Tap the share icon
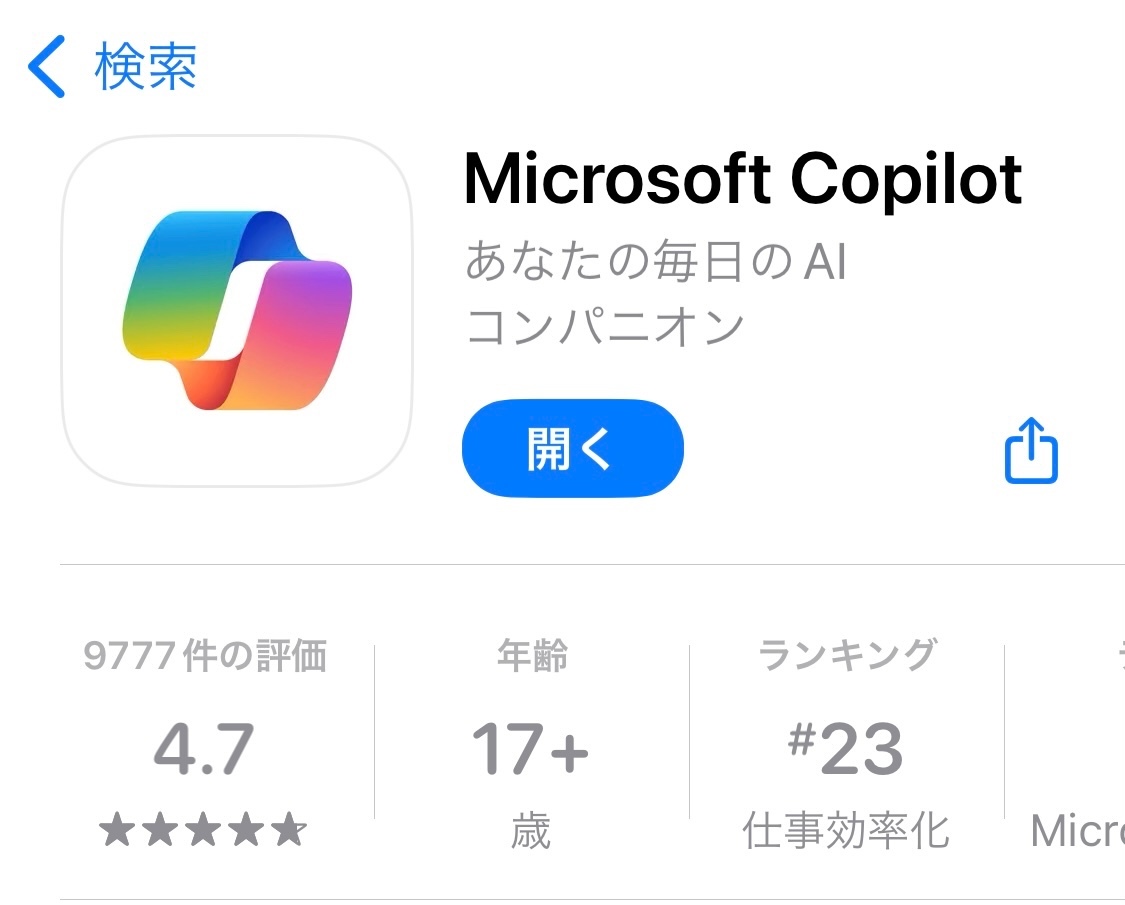The width and height of the screenshot is (1125, 905). [x=1031, y=450]
